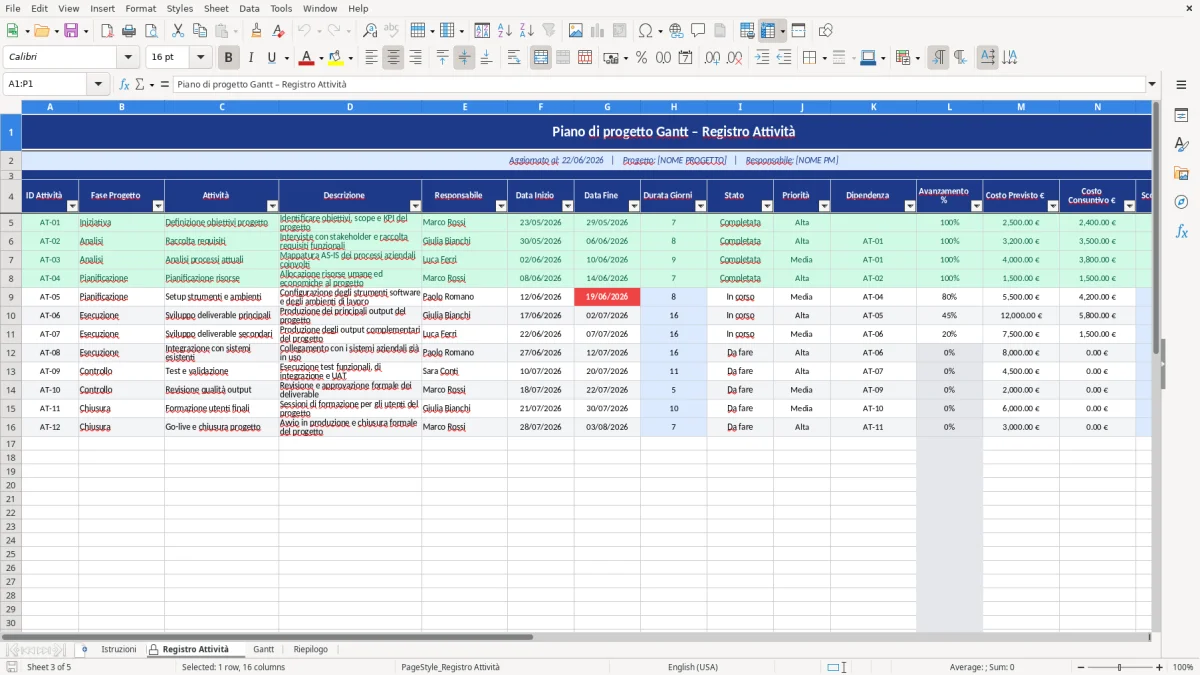Open the sidebar Properties panel icon
Image resolution: width=1200 pixels, height=675 pixels.
[1181, 116]
